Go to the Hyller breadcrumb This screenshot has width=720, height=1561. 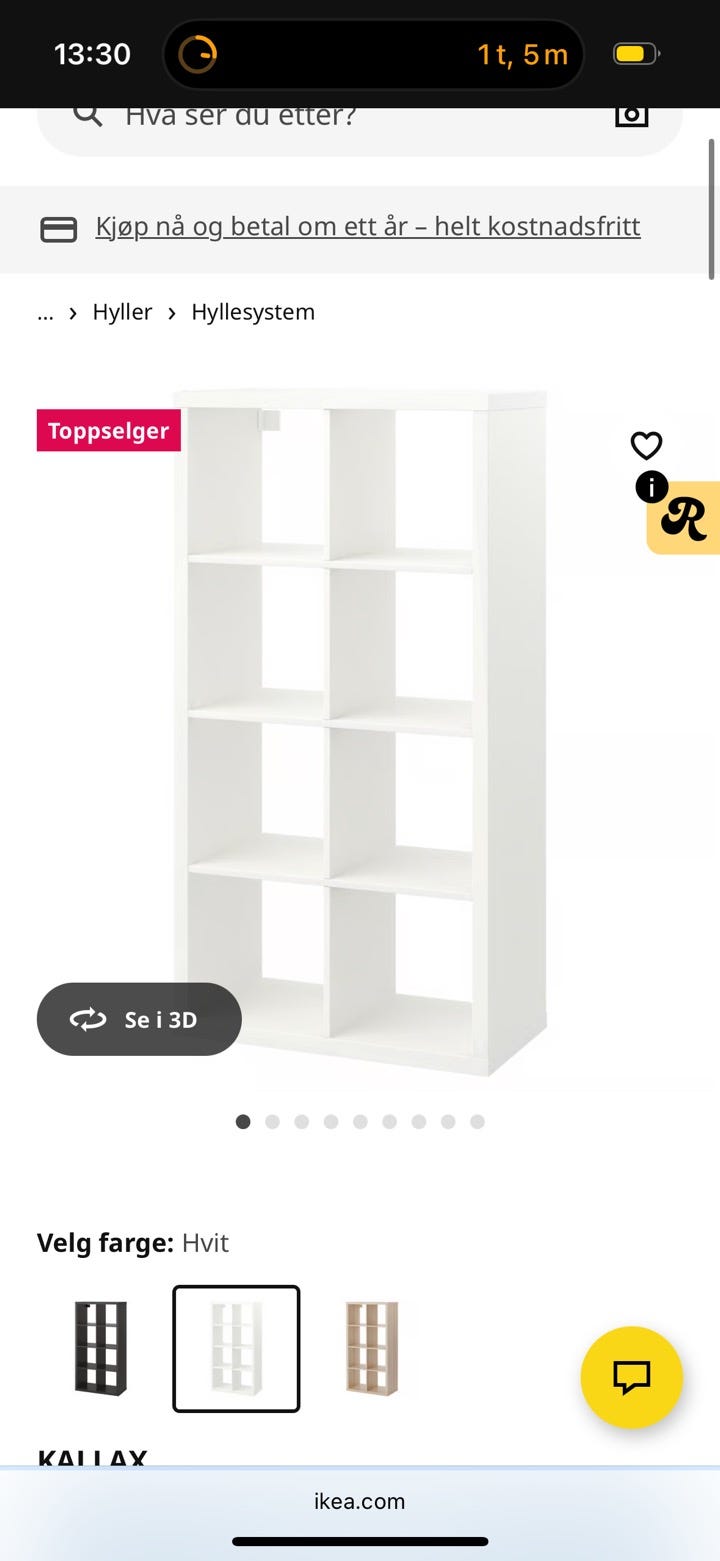tap(122, 312)
